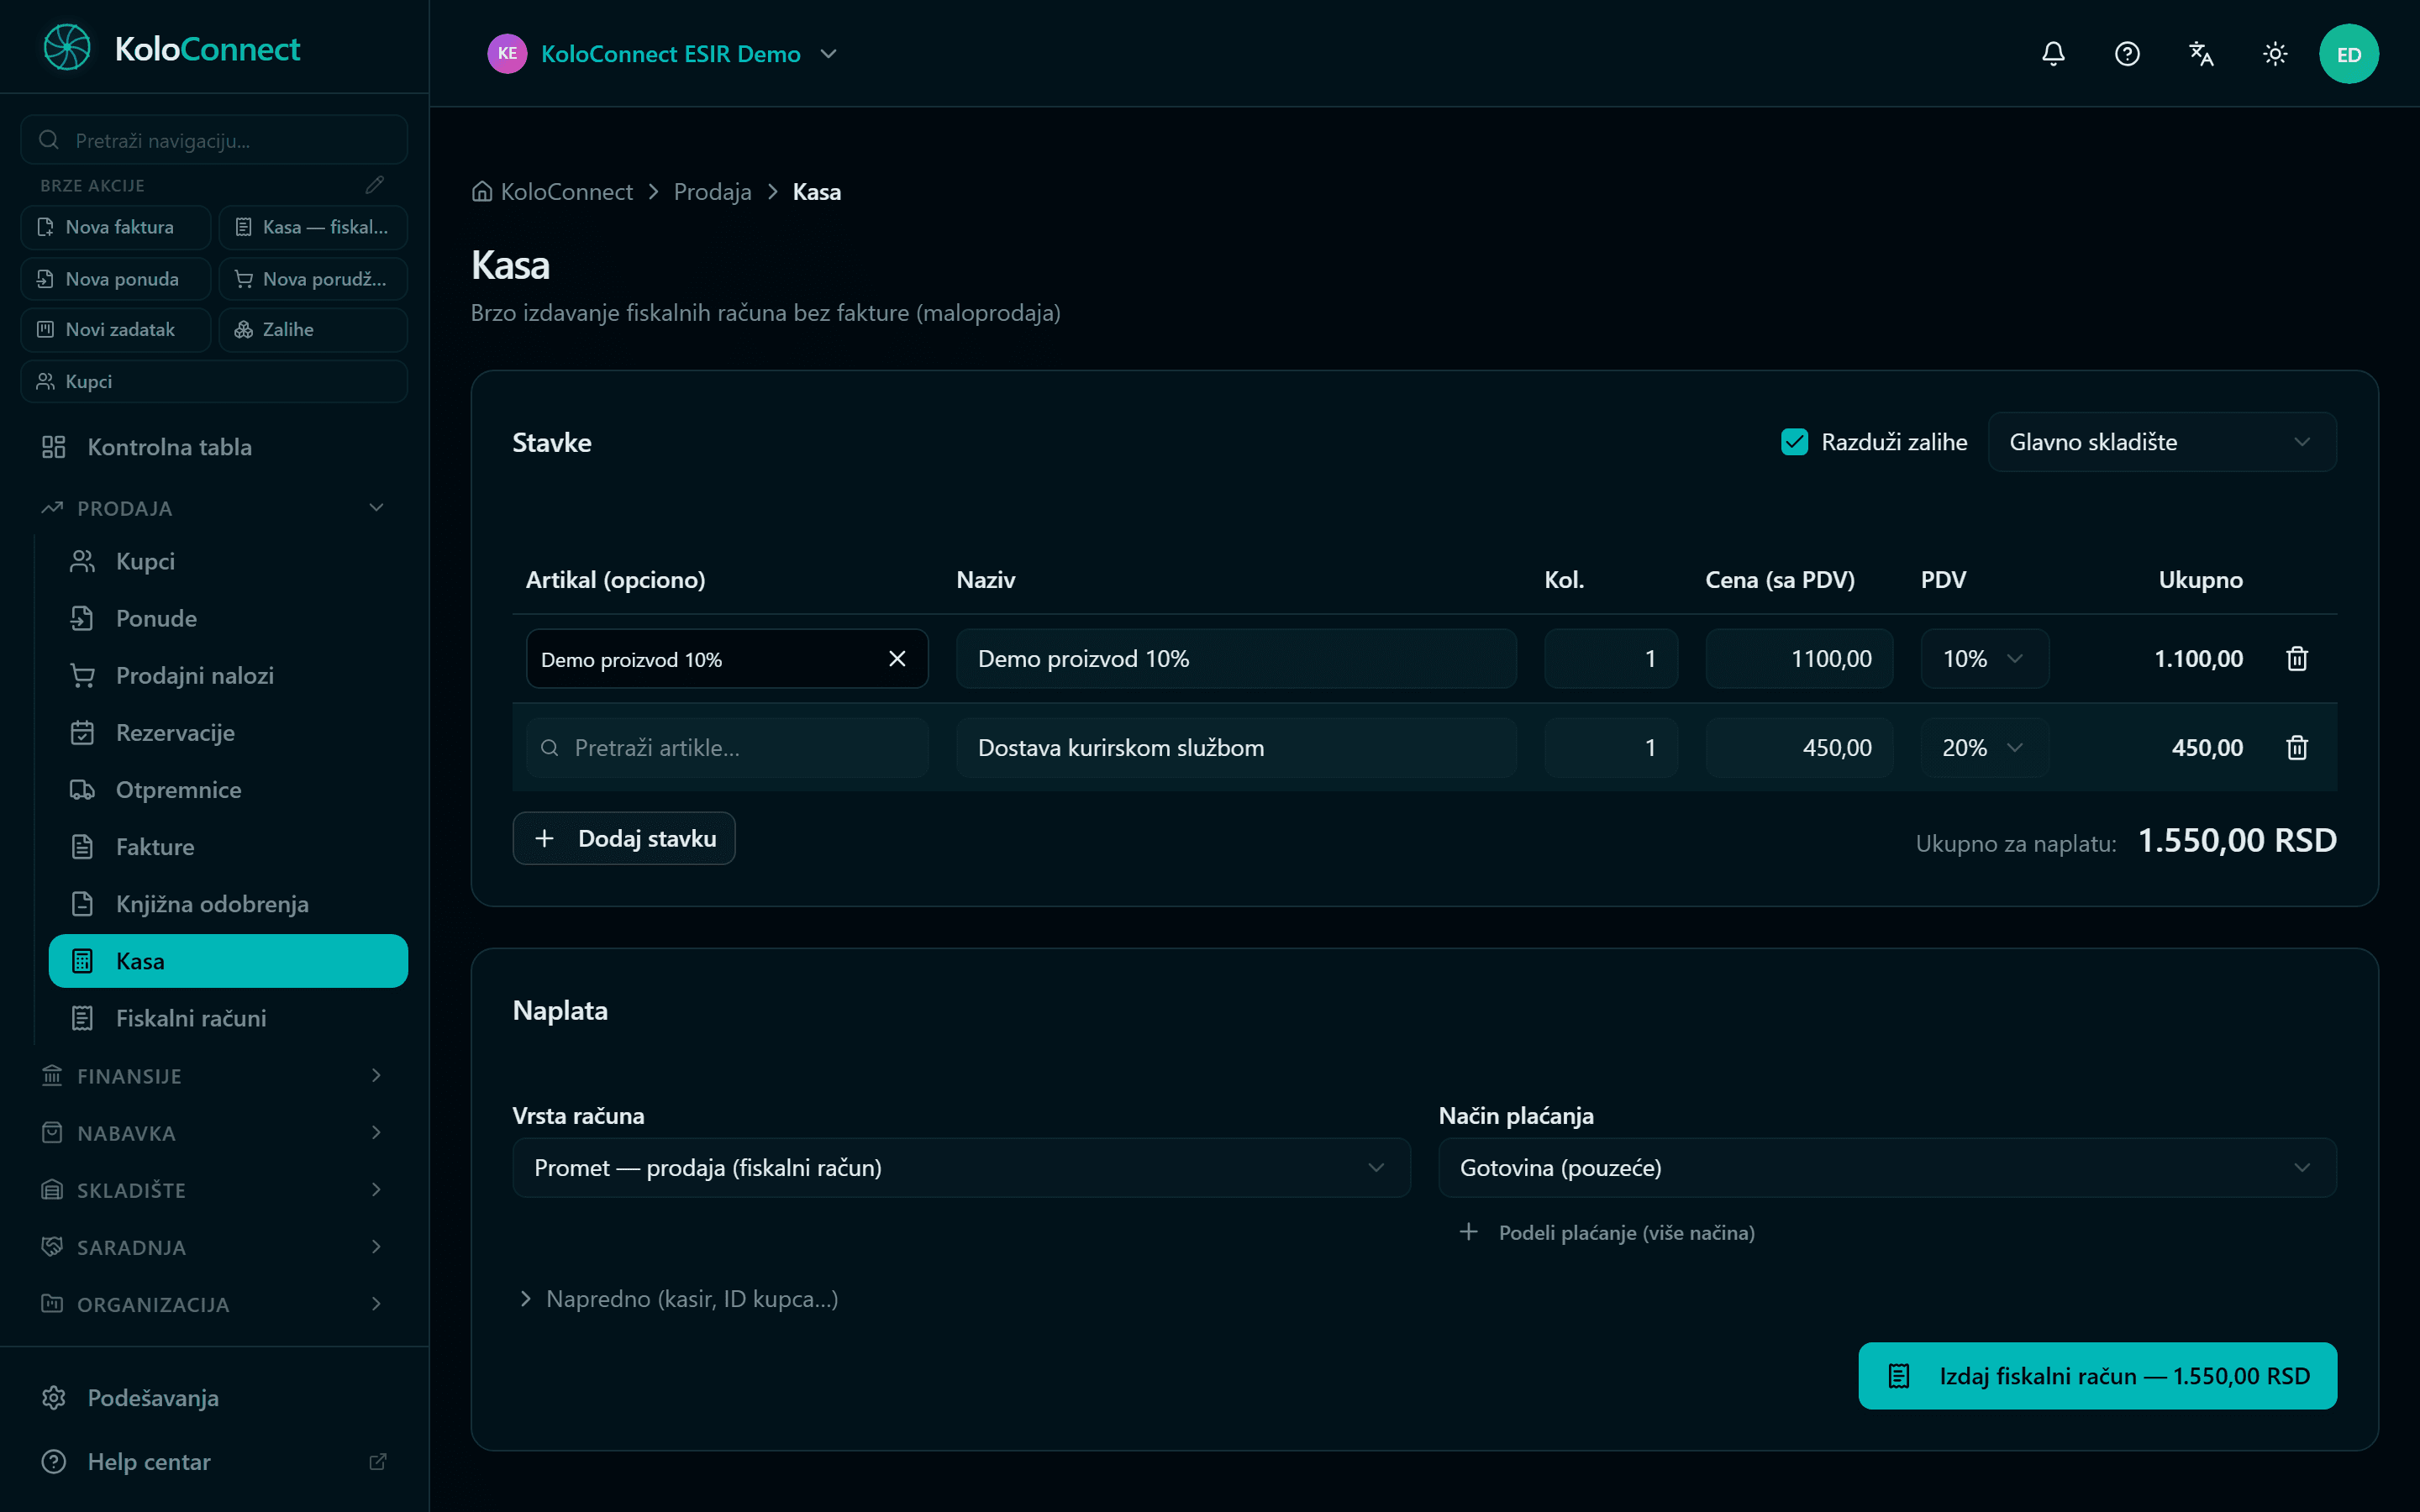Delete the Dostava kurirskom službom row
This screenshot has width=2420, height=1512.
tap(2297, 748)
